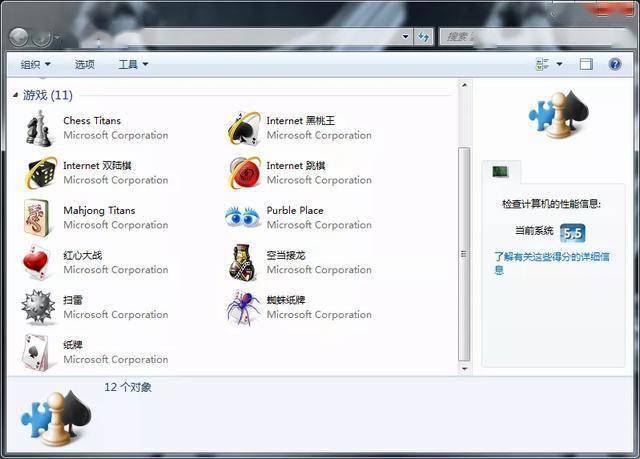
Task: Go back with the back arrow
Action: 18,38
